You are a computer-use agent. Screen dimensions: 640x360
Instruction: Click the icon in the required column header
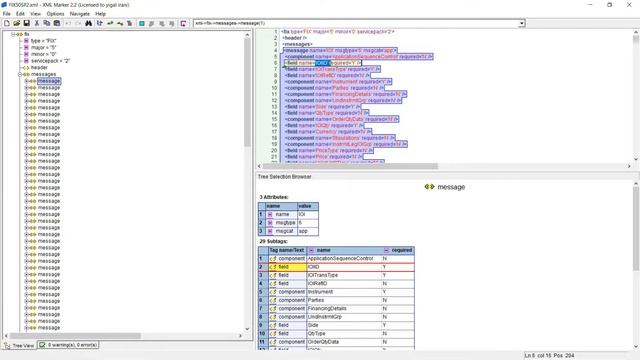click(387, 250)
